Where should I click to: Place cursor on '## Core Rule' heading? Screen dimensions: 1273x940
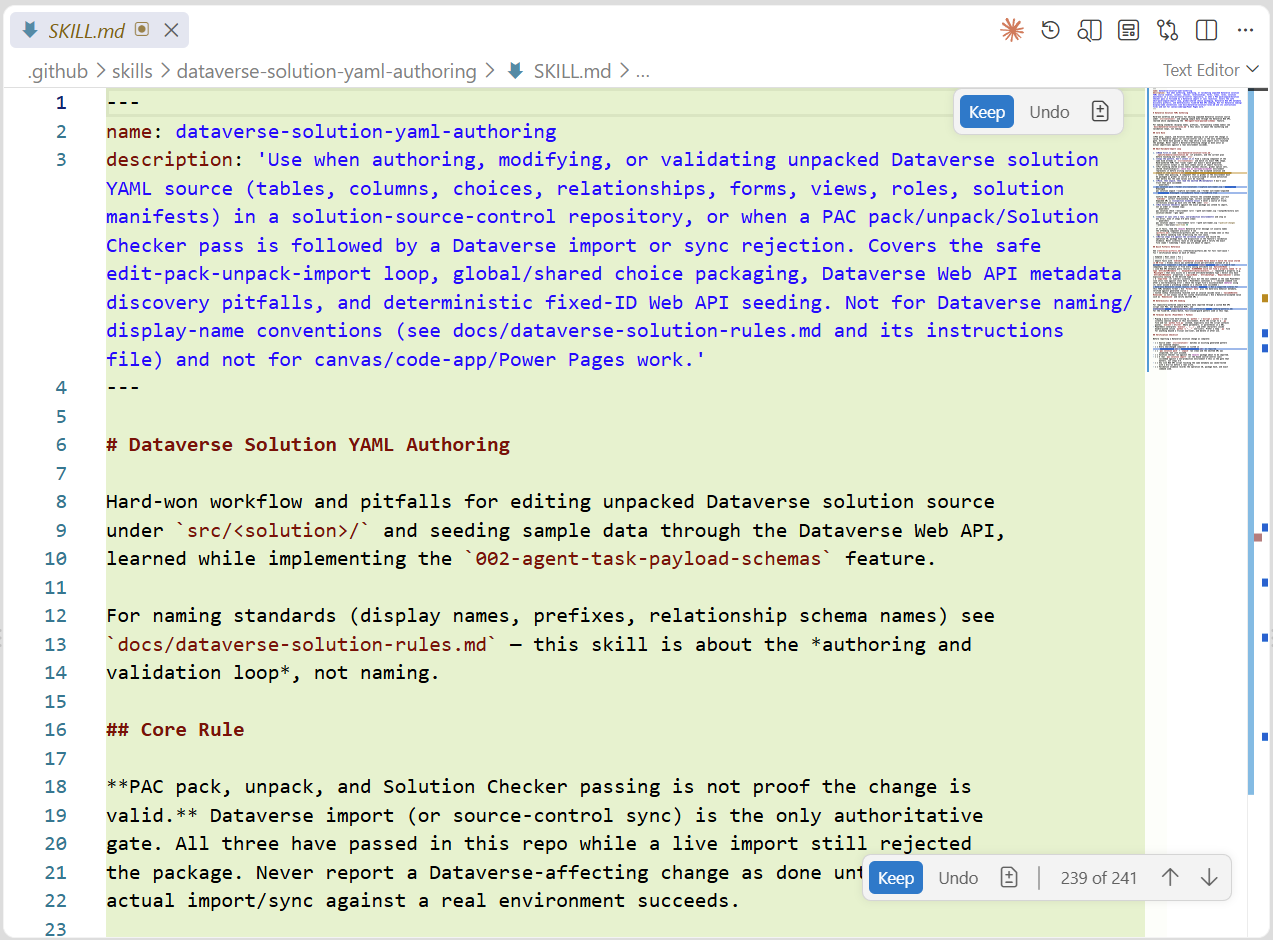(x=175, y=729)
